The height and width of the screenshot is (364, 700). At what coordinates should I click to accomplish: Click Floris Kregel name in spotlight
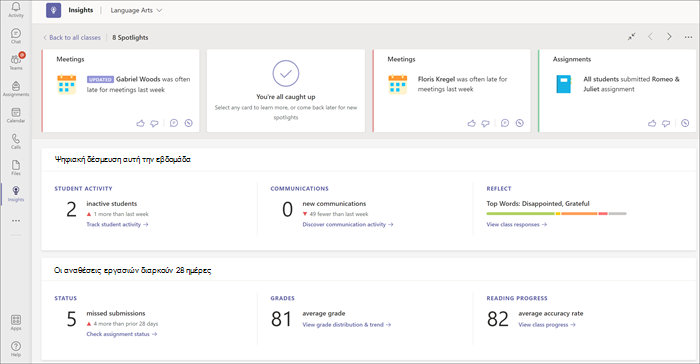click(436, 79)
